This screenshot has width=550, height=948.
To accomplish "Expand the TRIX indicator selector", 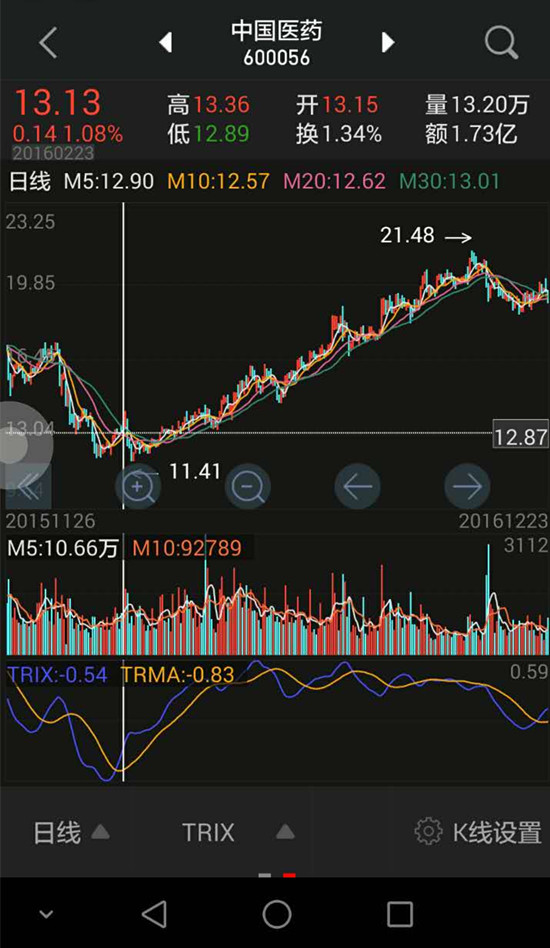I will point(238,833).
